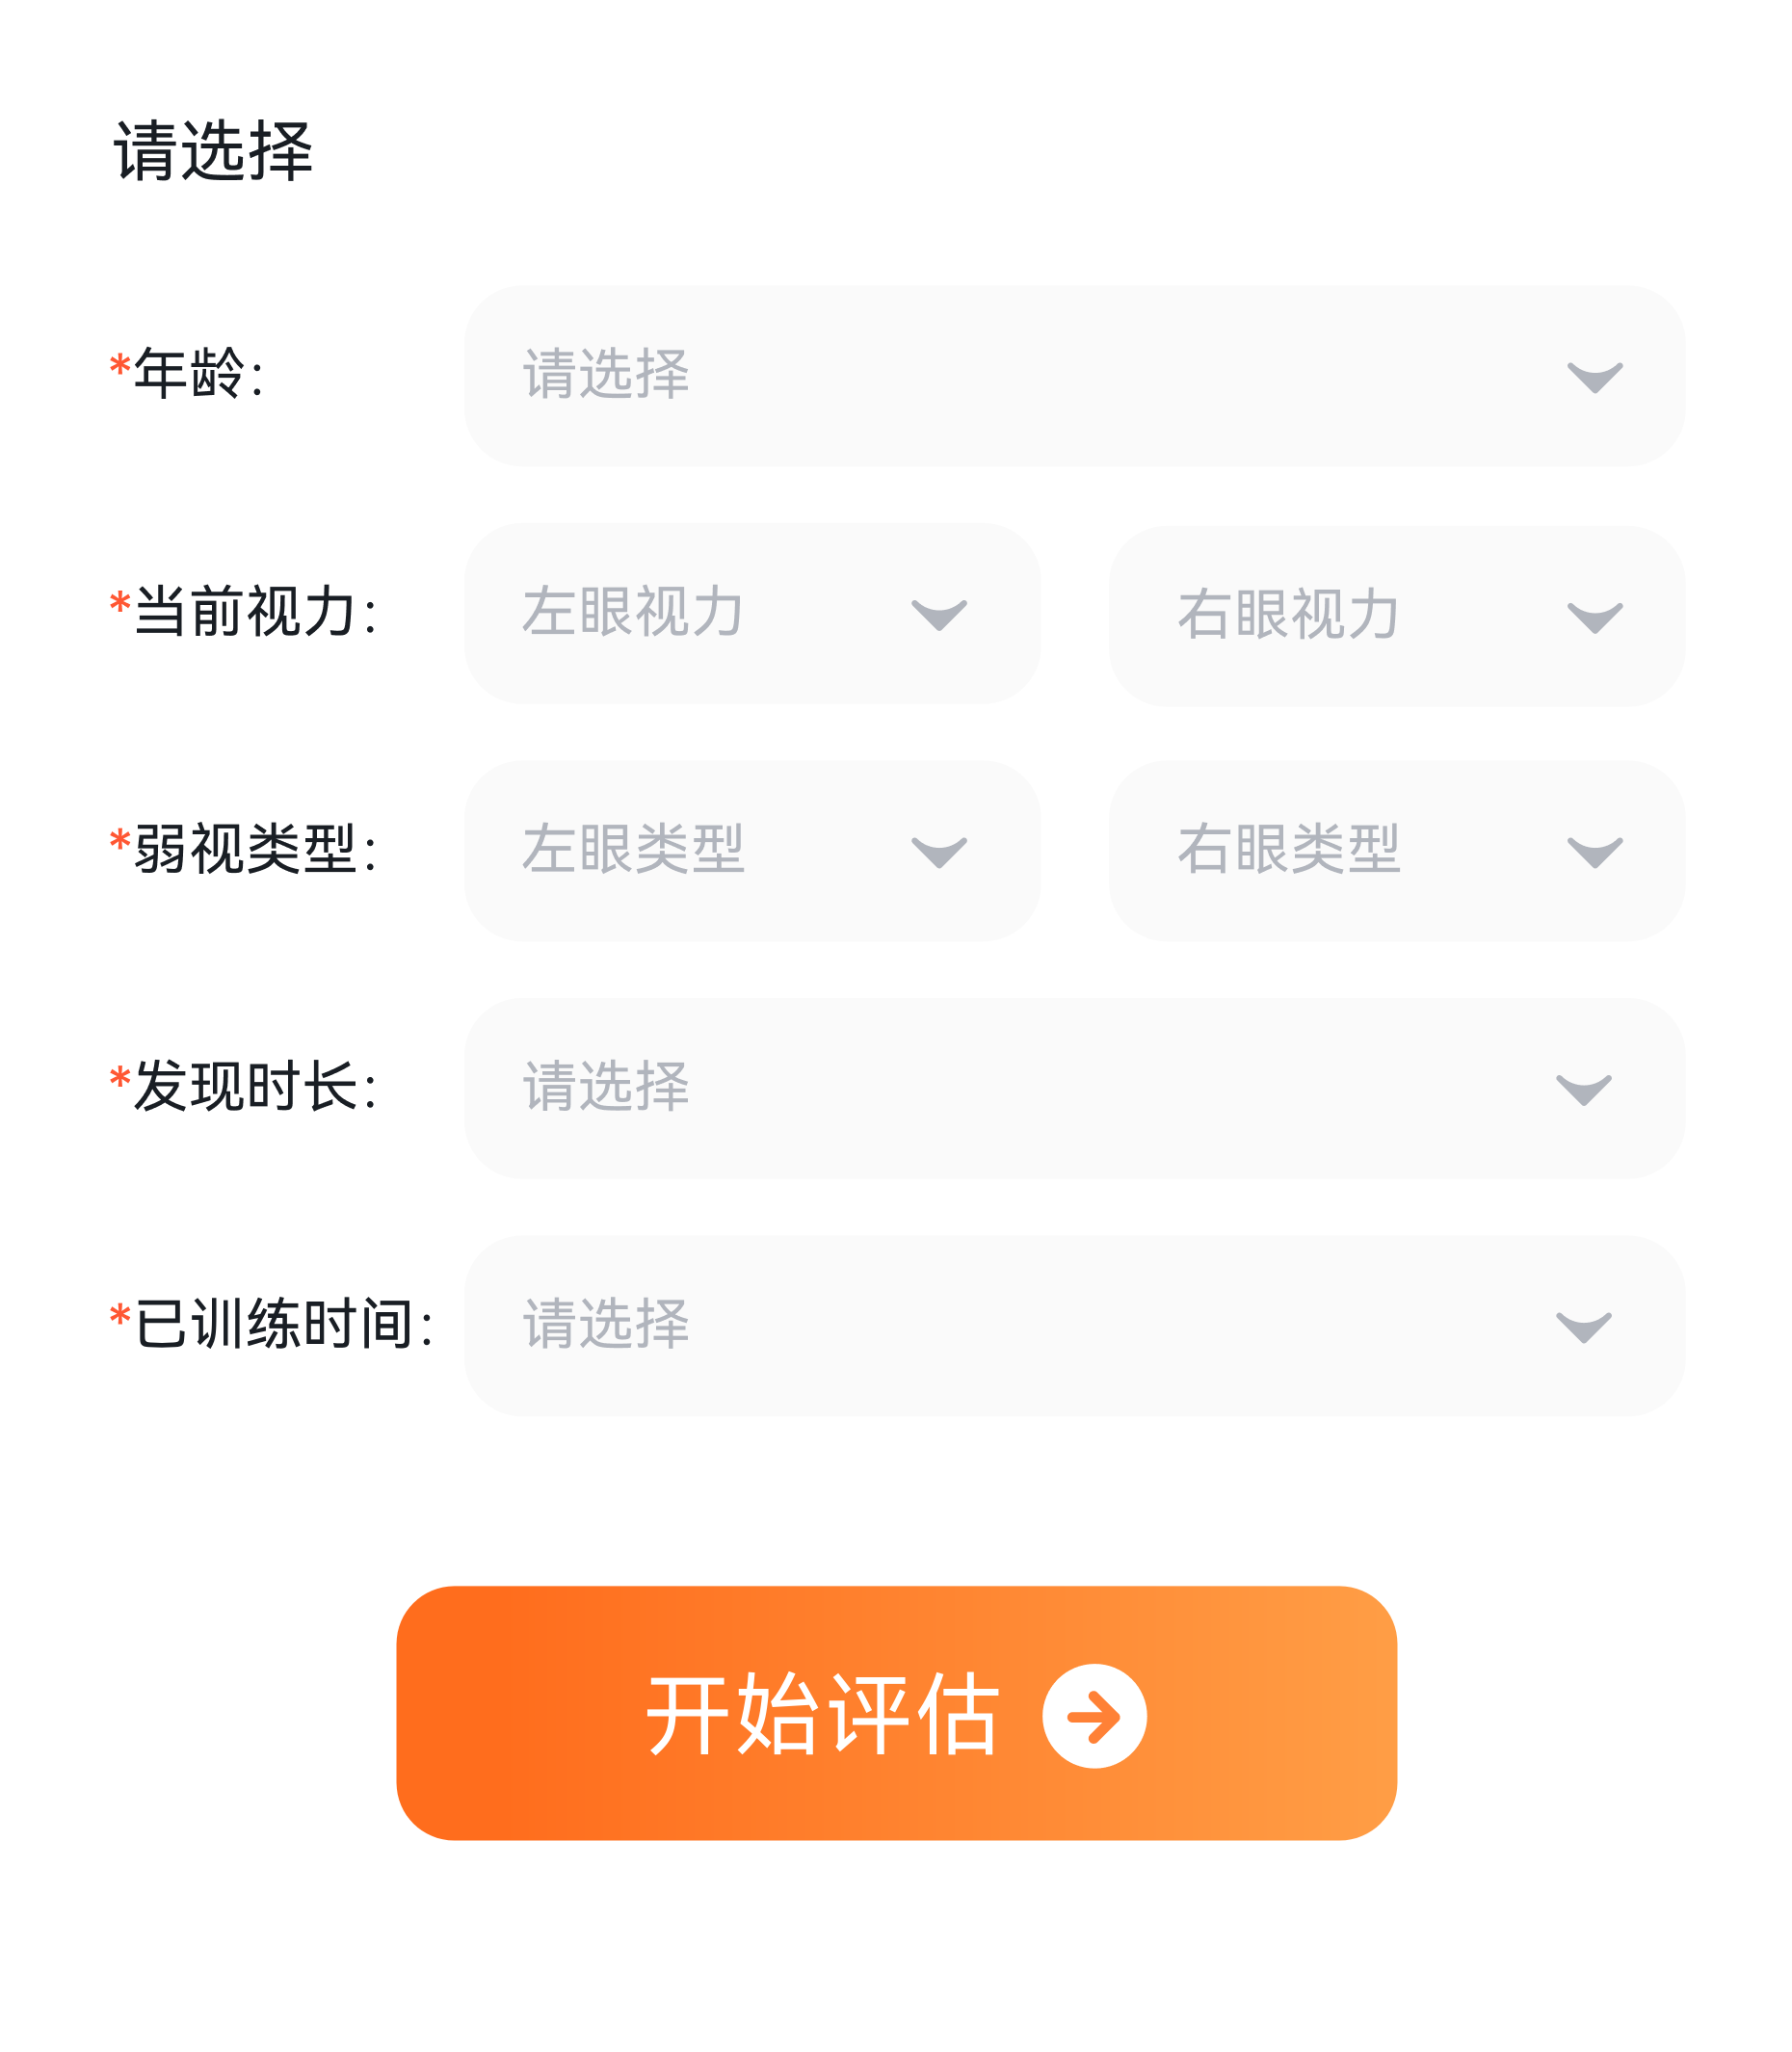Viewport: 1792px width, 2052px height.
Task: Click the chevron arrow in the 已训练时间 field
Action: click(x=1583, y=1327)
